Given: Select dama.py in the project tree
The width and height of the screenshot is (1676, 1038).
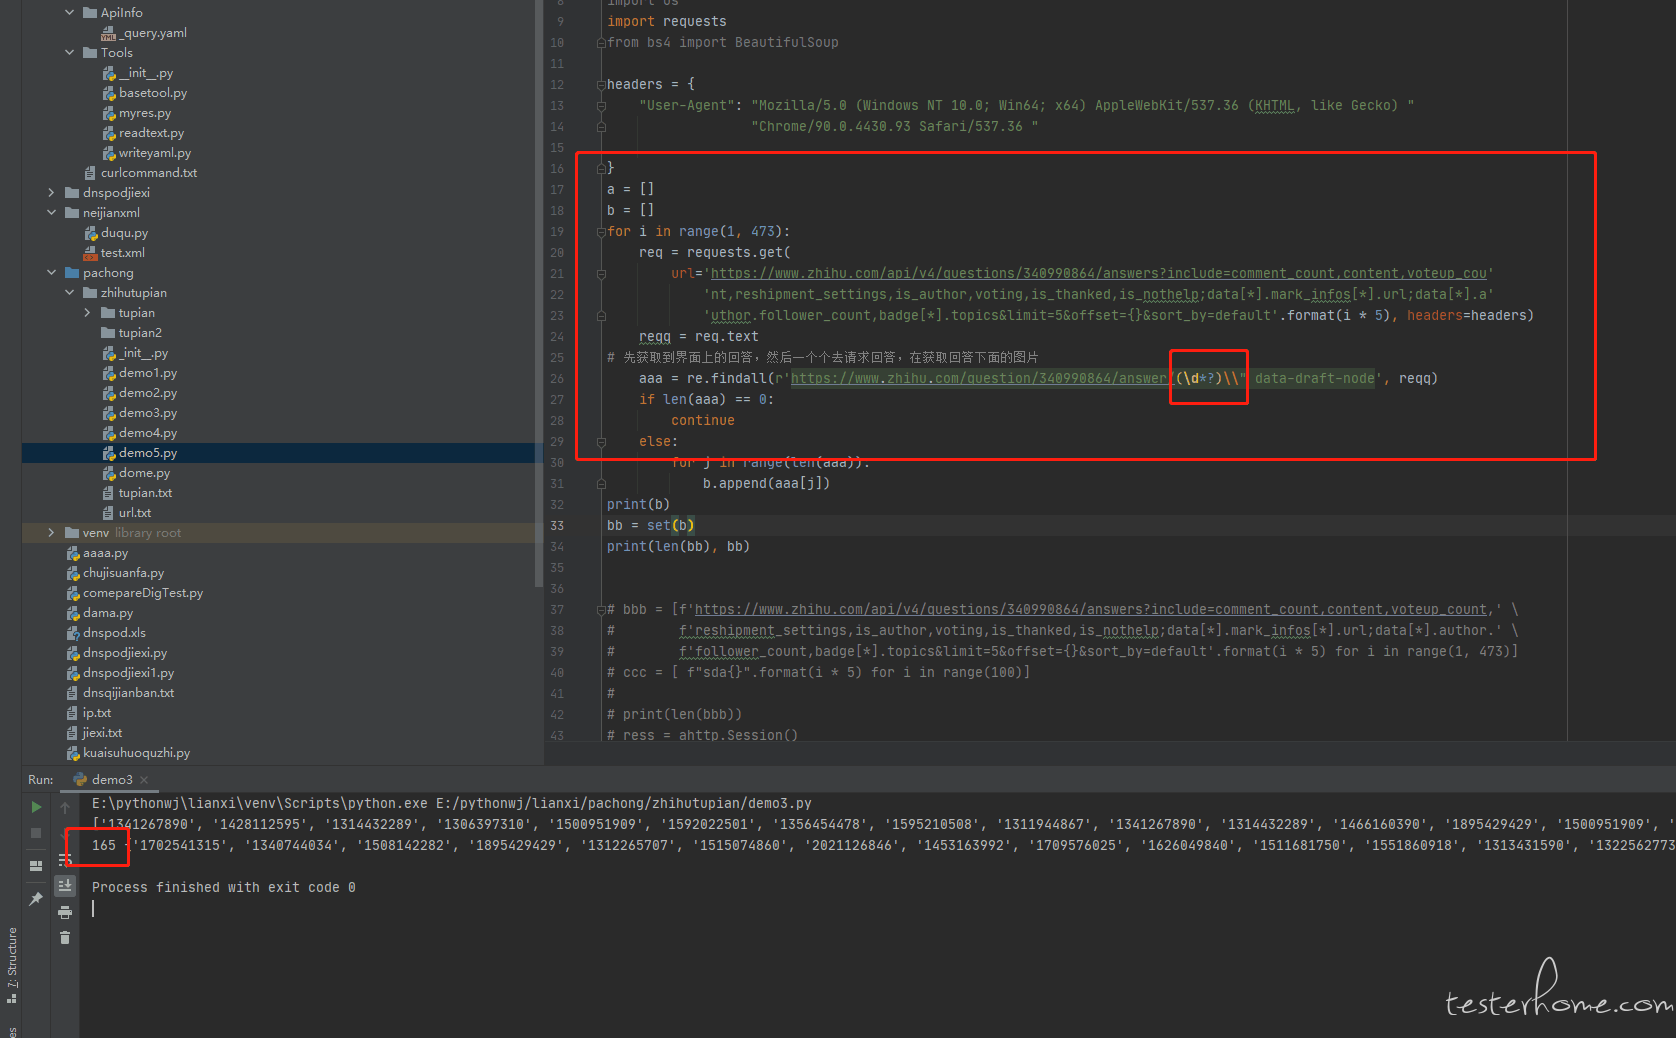Looking at the screenshot, I should [108, 613].
